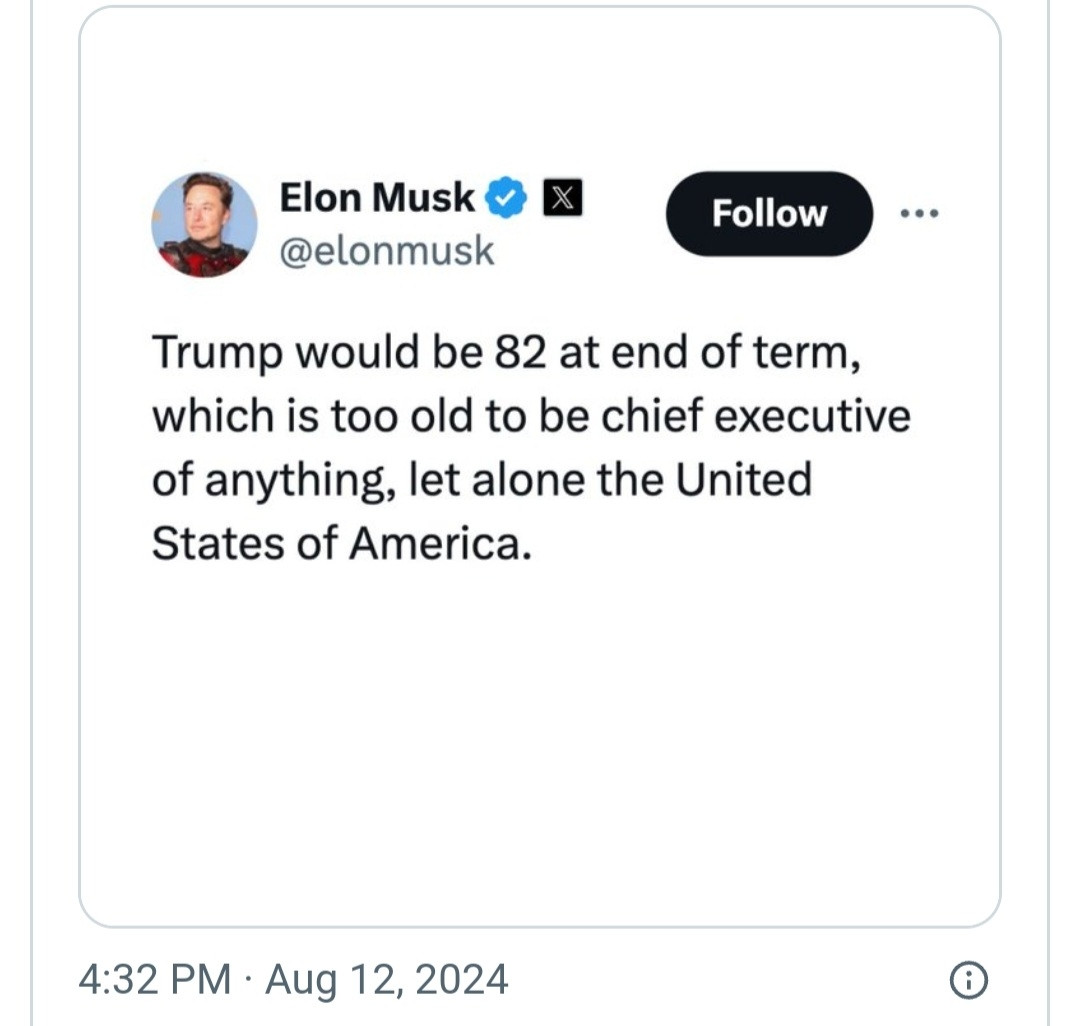1080x1026 pixels.
Task: Click the line 'of anything, let alone'
Action: click(x=482, y=481)
